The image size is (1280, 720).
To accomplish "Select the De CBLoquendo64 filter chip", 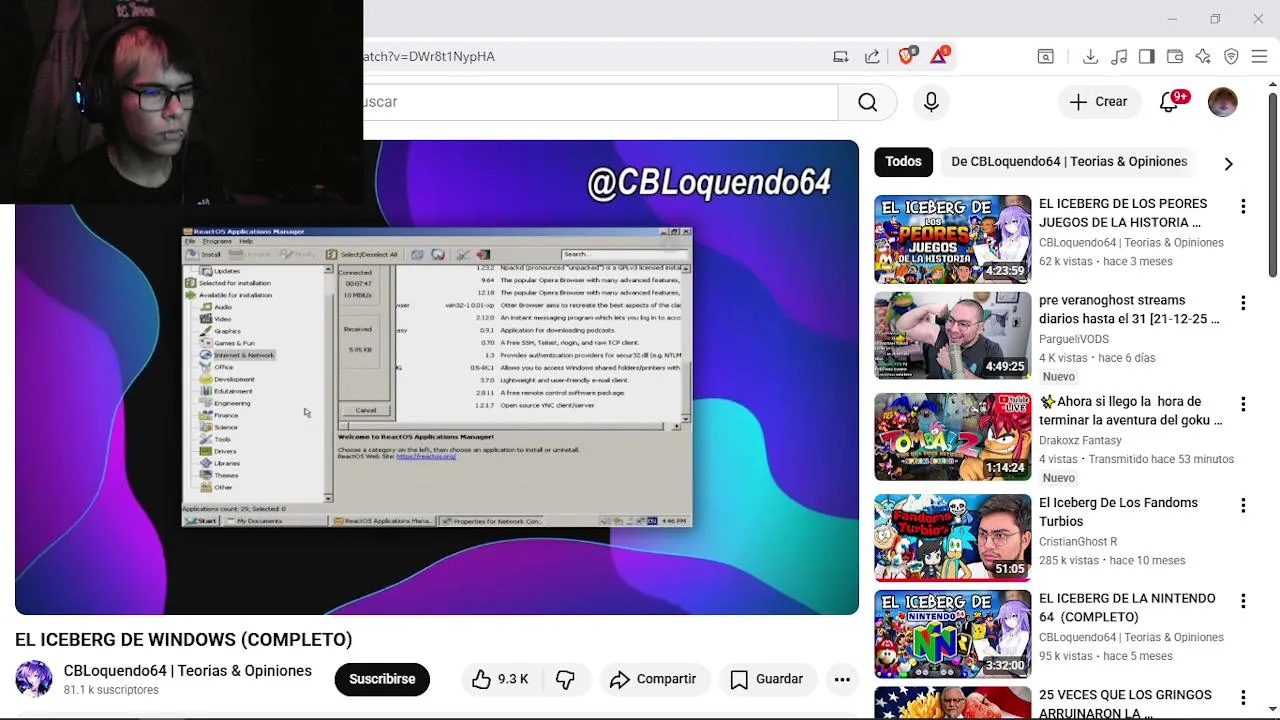I will [x=1069, y=162].
